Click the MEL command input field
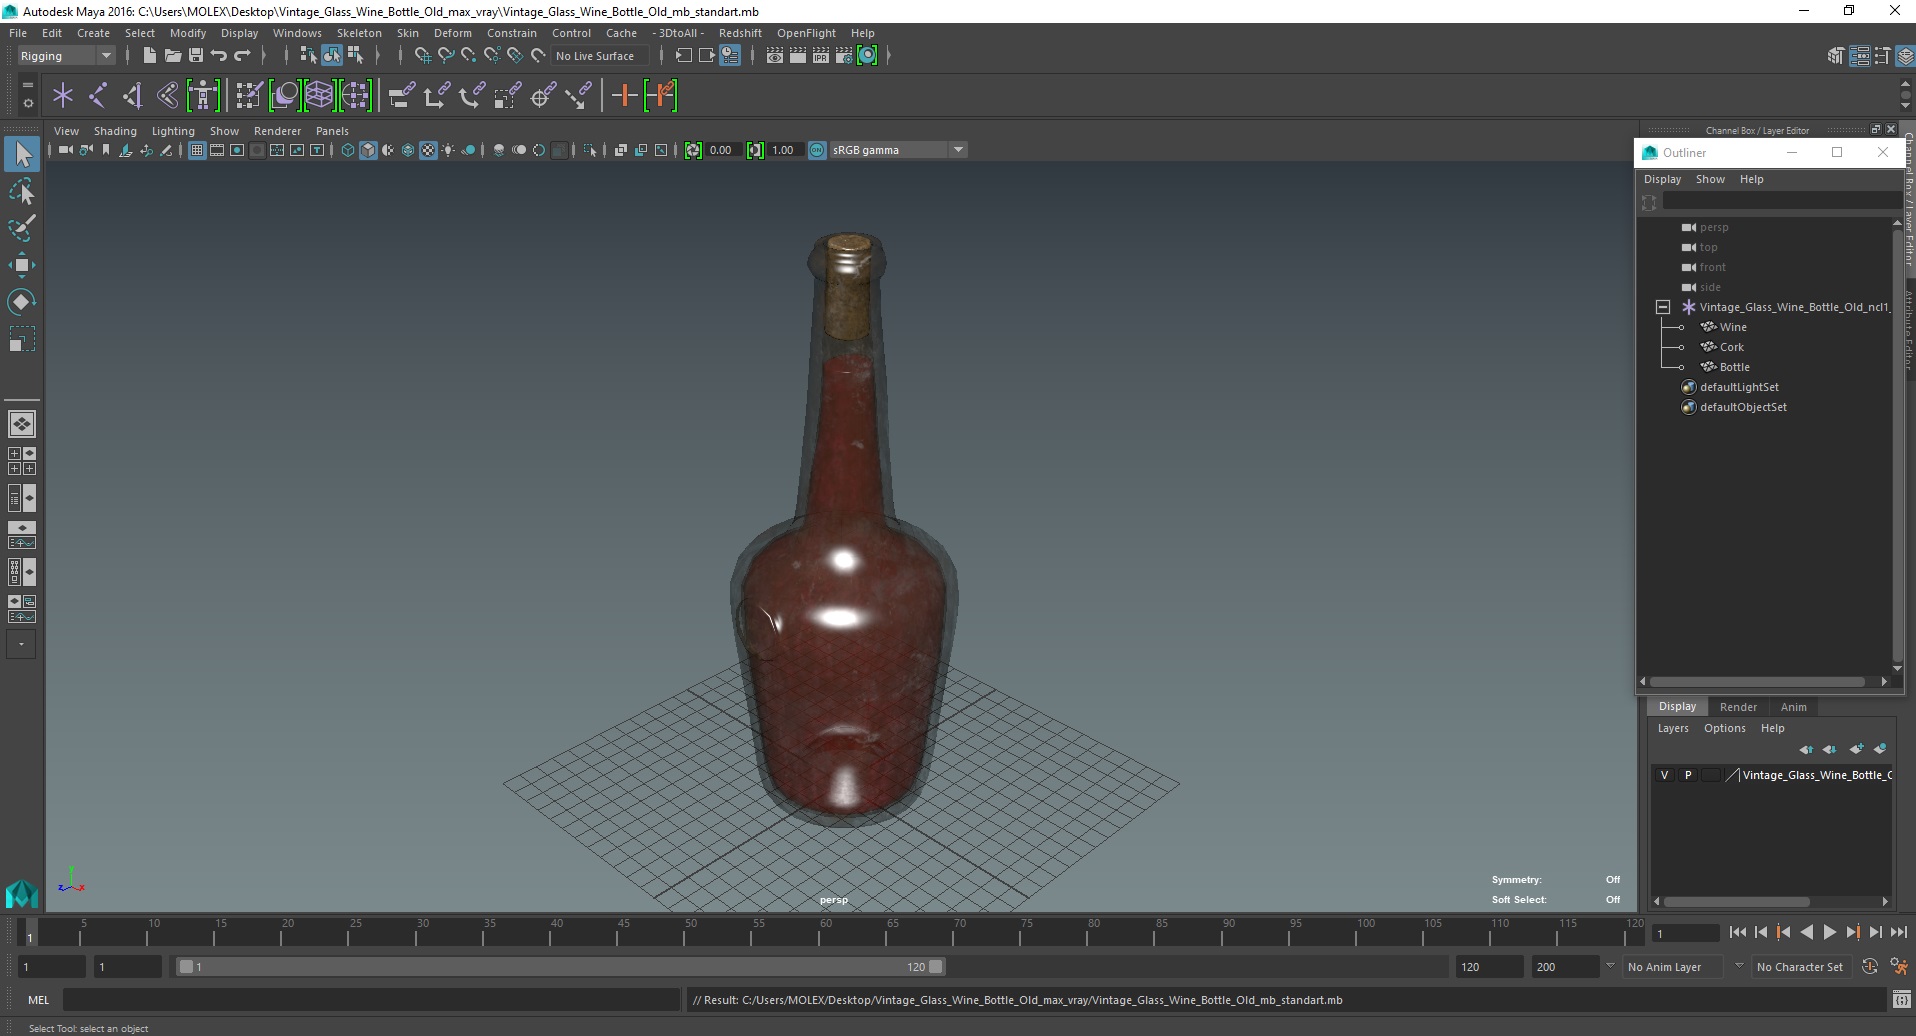The width and height of the screenshot is (1916, 1036). click(372, 1000)
